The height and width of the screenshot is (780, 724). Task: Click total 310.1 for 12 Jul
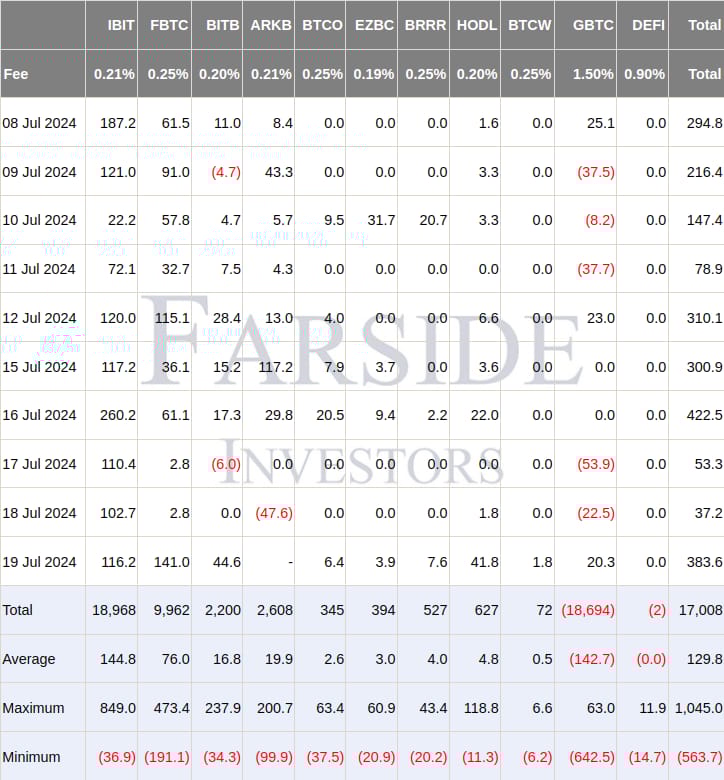click(x=705, y=318)
